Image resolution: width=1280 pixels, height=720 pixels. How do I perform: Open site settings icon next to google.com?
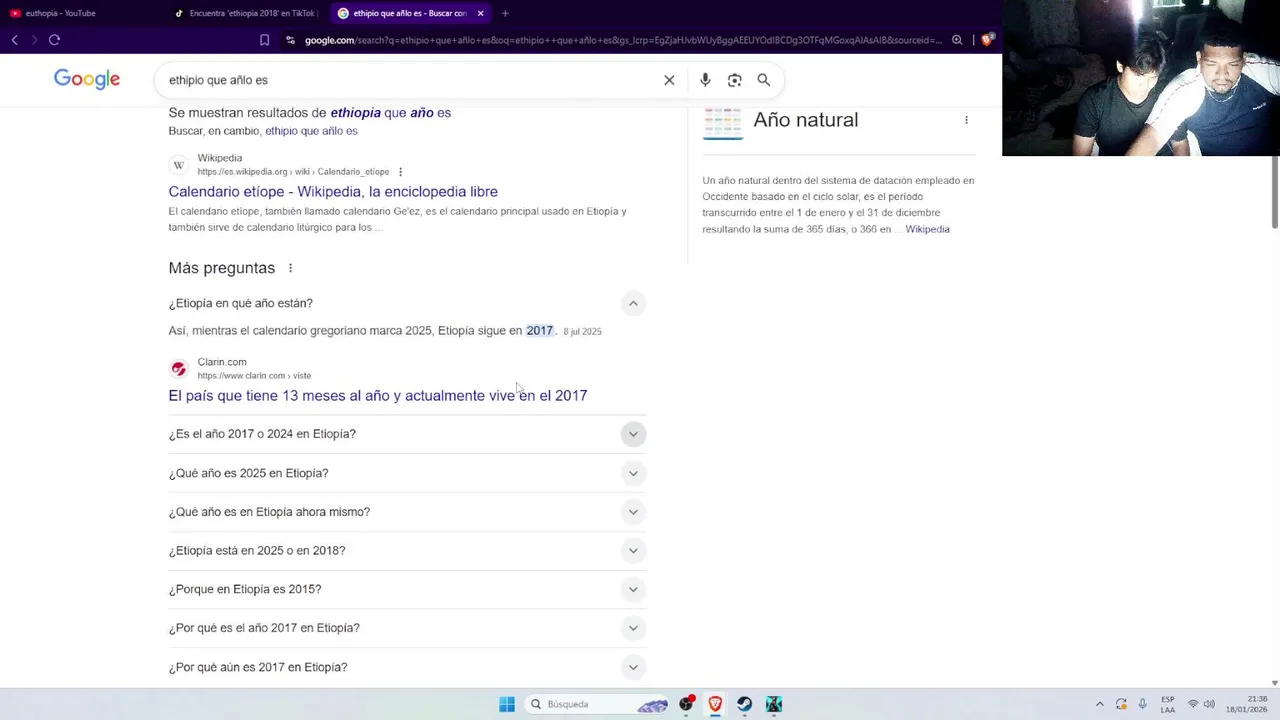pyautogui.click(x=290, y=40)
